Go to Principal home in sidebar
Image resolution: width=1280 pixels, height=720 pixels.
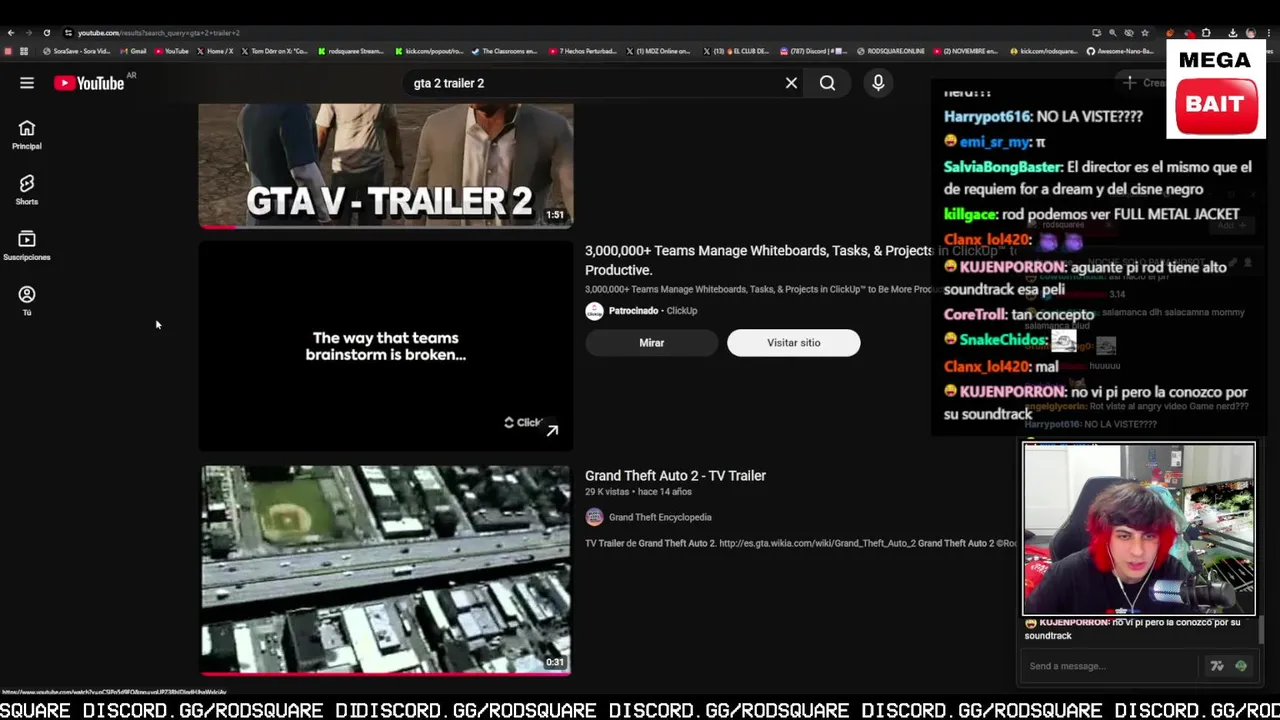[x=27, y=134]
